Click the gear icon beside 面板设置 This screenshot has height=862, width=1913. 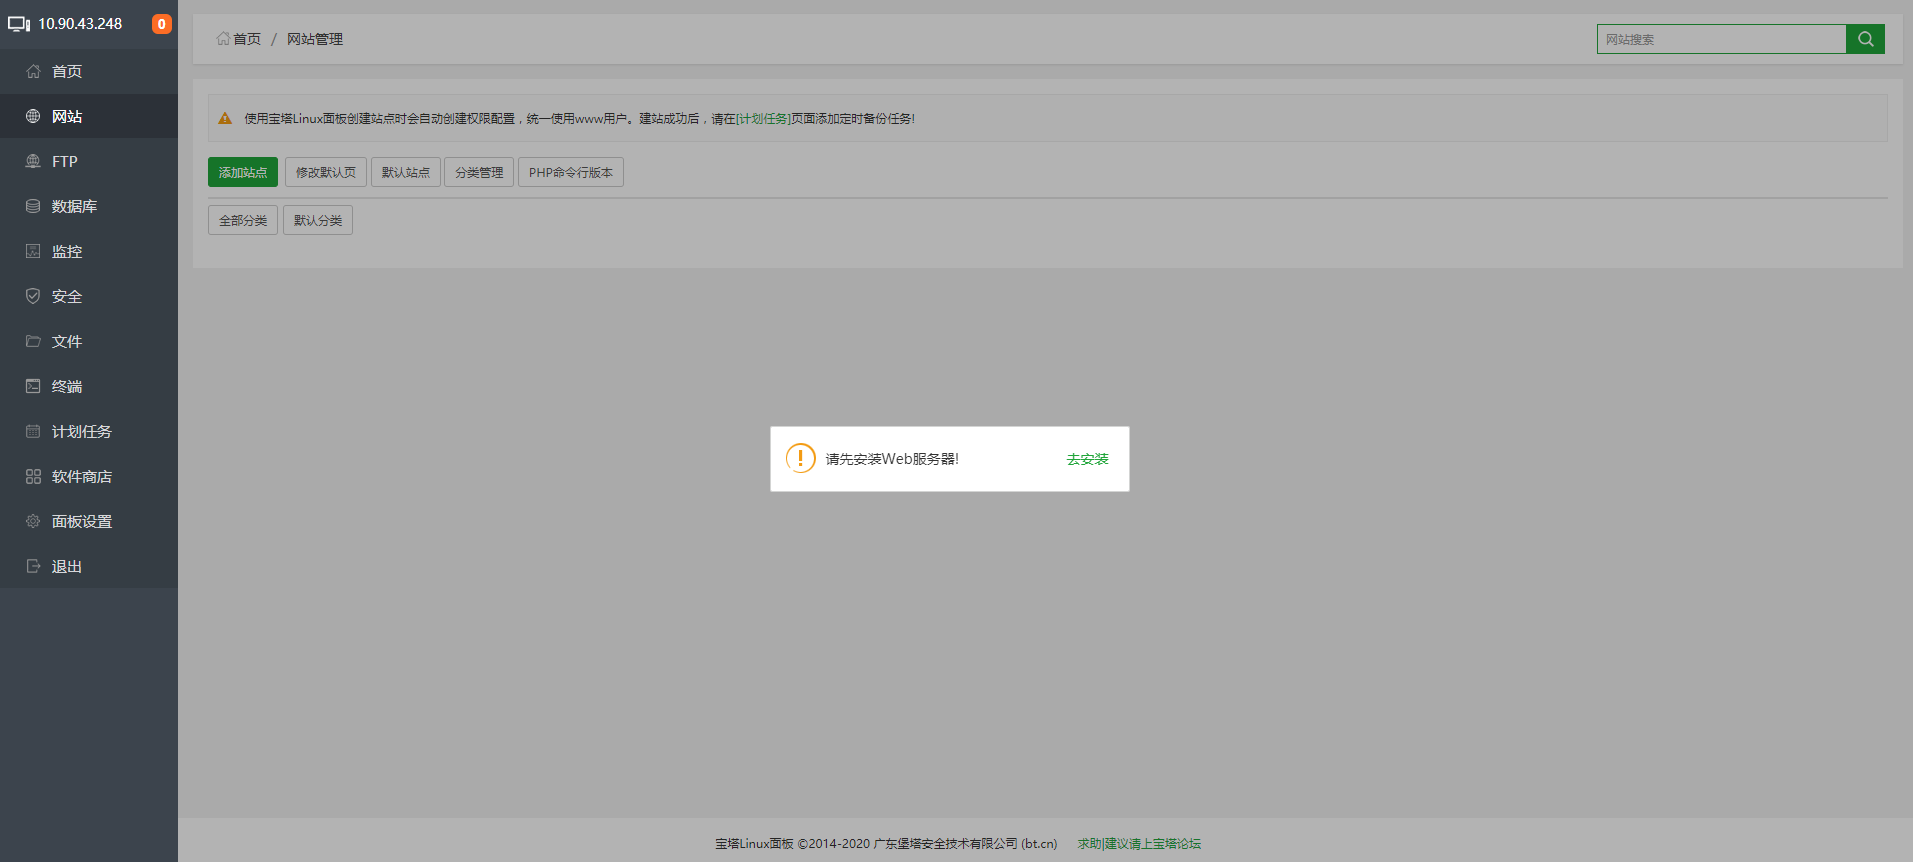tap(33, 521)
